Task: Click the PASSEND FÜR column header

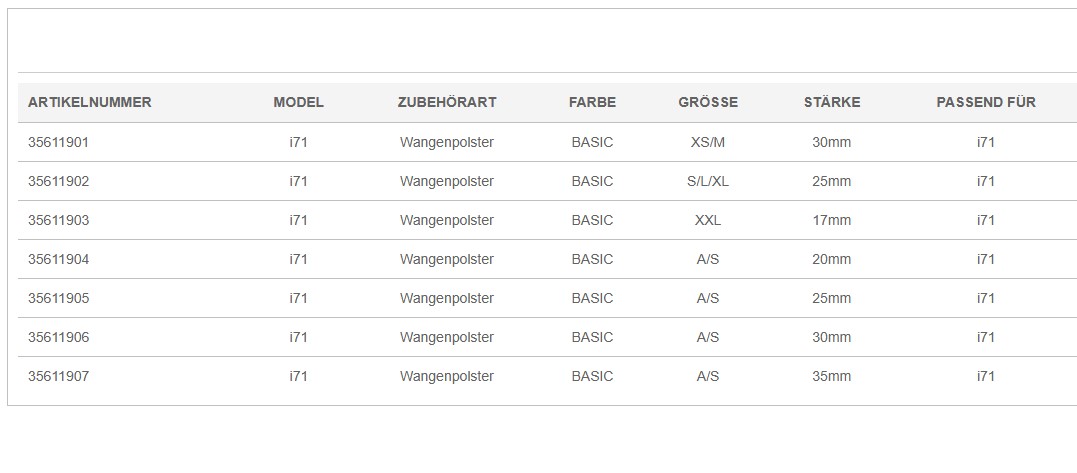Action: (986, 102)
